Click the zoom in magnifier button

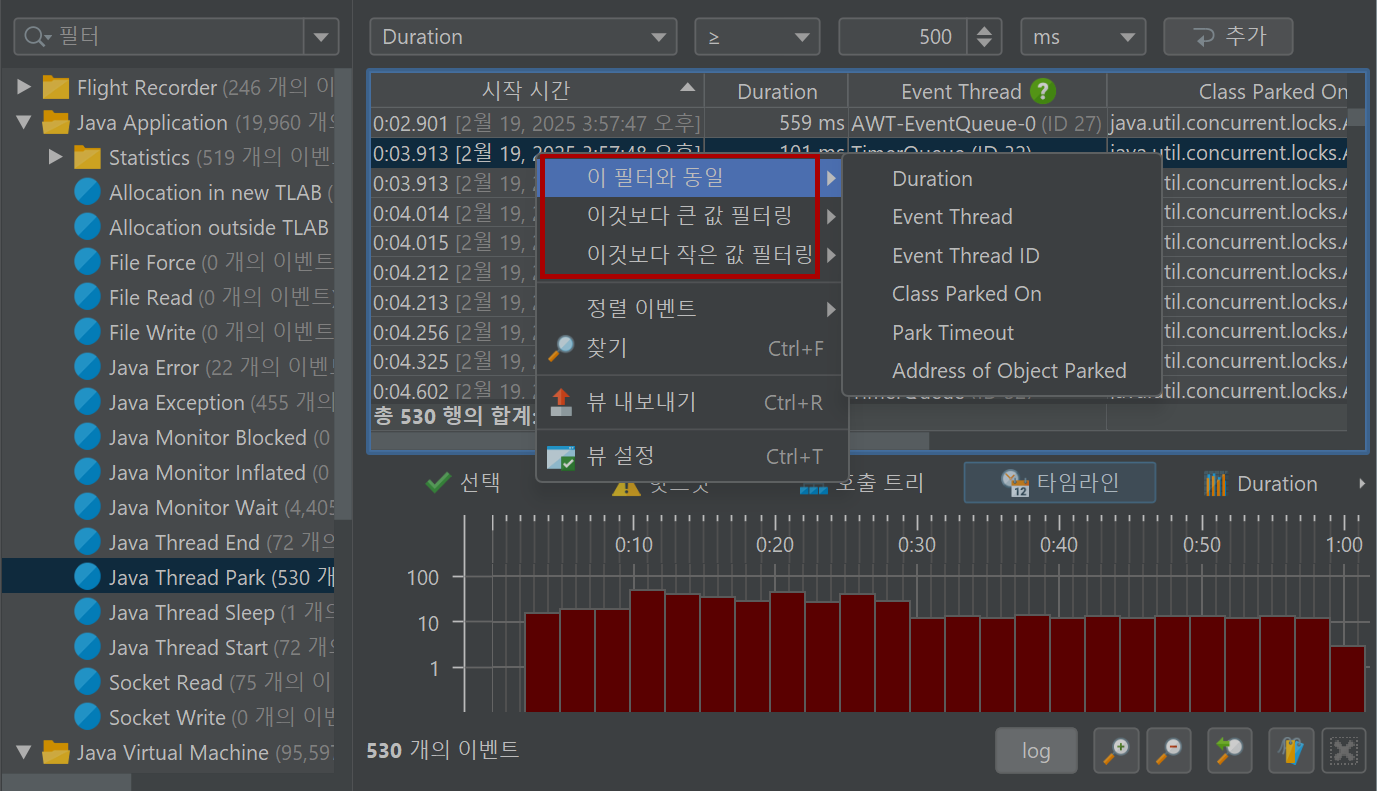[x=1116, y=749]
